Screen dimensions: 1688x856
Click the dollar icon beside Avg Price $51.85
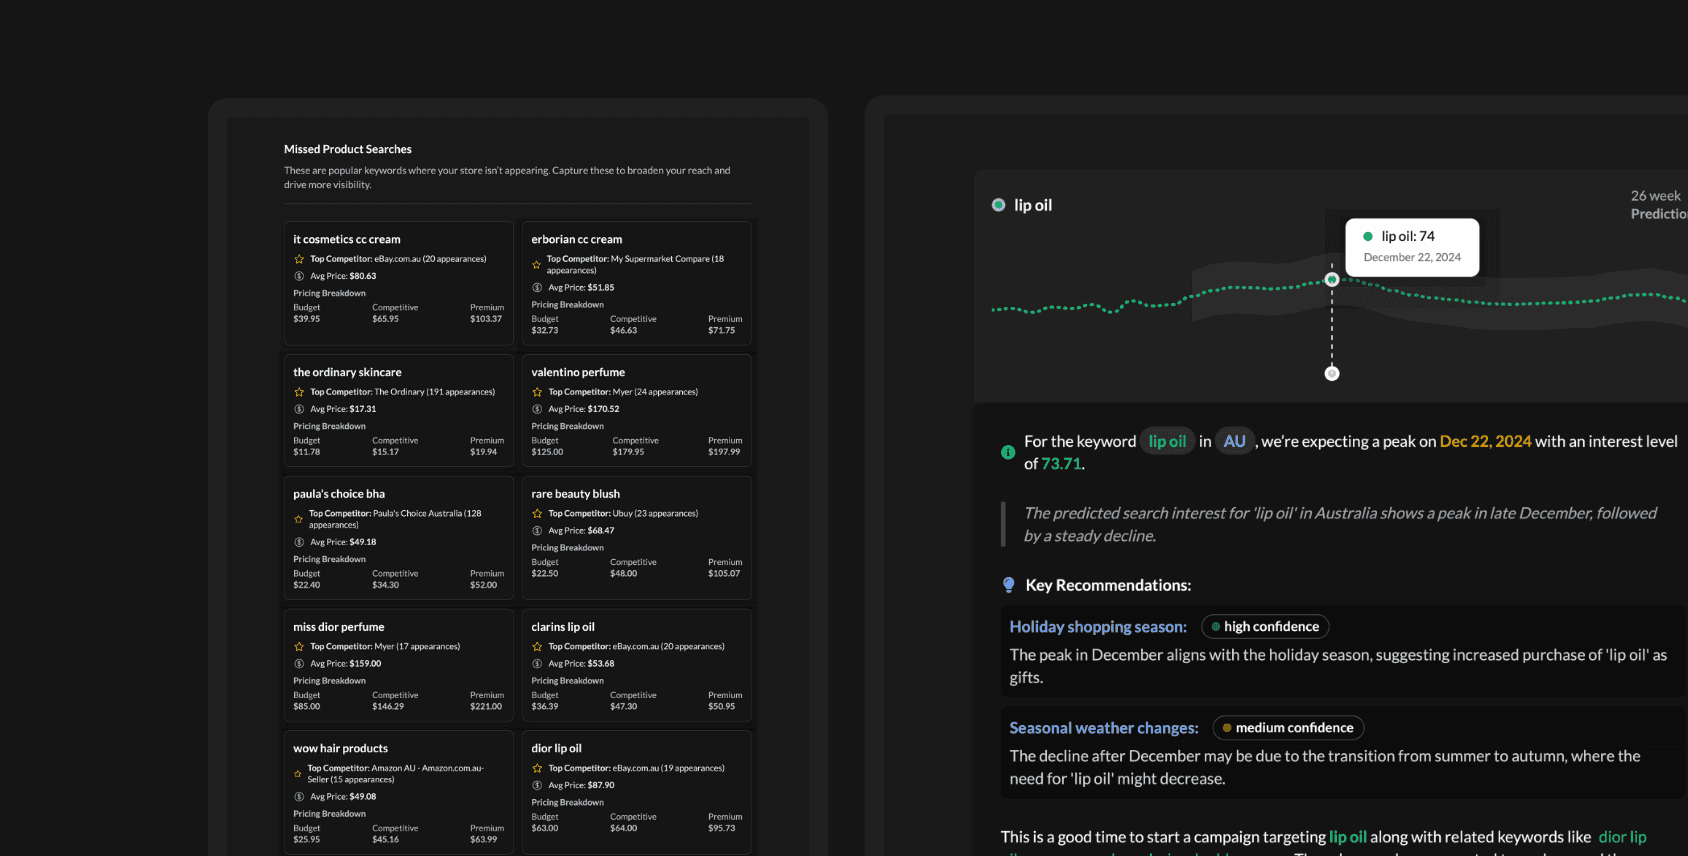(x=537, y=288)
